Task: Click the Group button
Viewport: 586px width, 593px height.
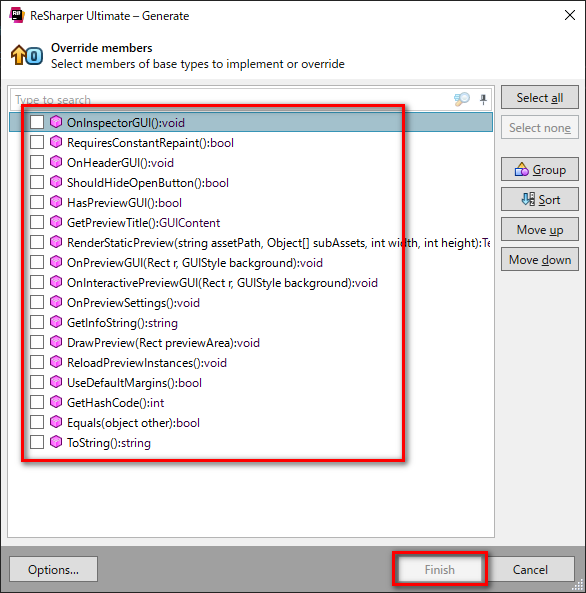Action: [540, 169]
